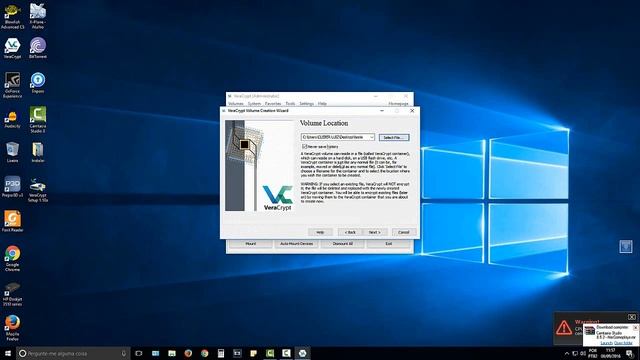This screenshot has width=640, height=360.
Task: Click Exit in the VeraCrypt main window
Action: [x=389, y=244]
